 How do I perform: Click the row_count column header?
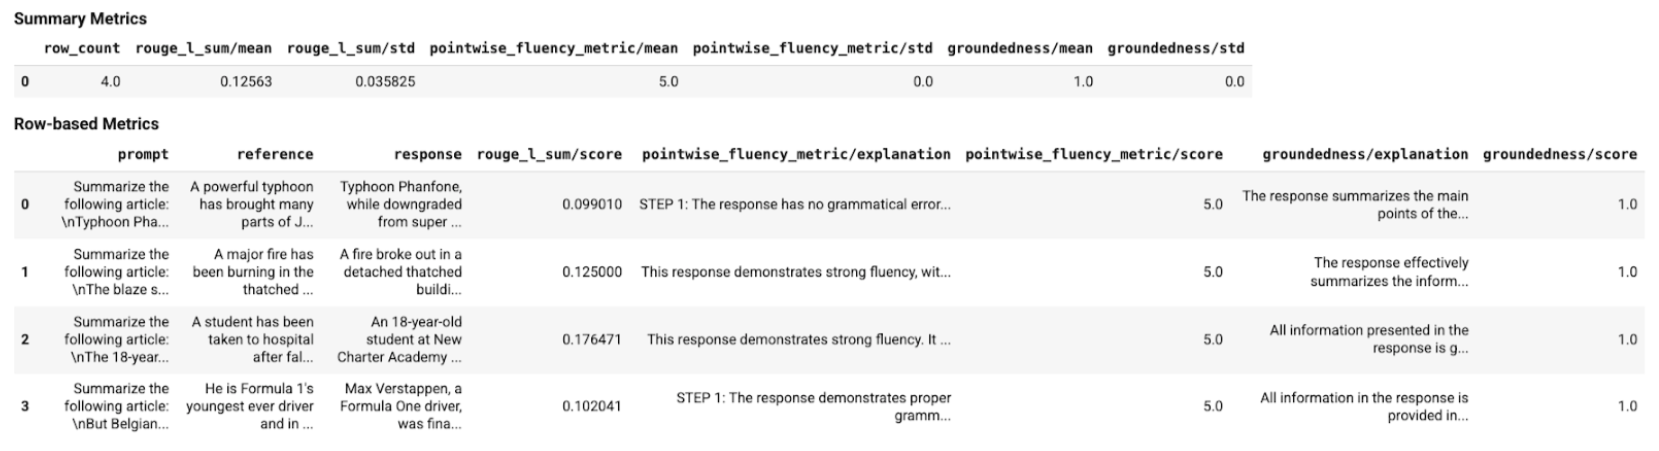coord(82,48)
